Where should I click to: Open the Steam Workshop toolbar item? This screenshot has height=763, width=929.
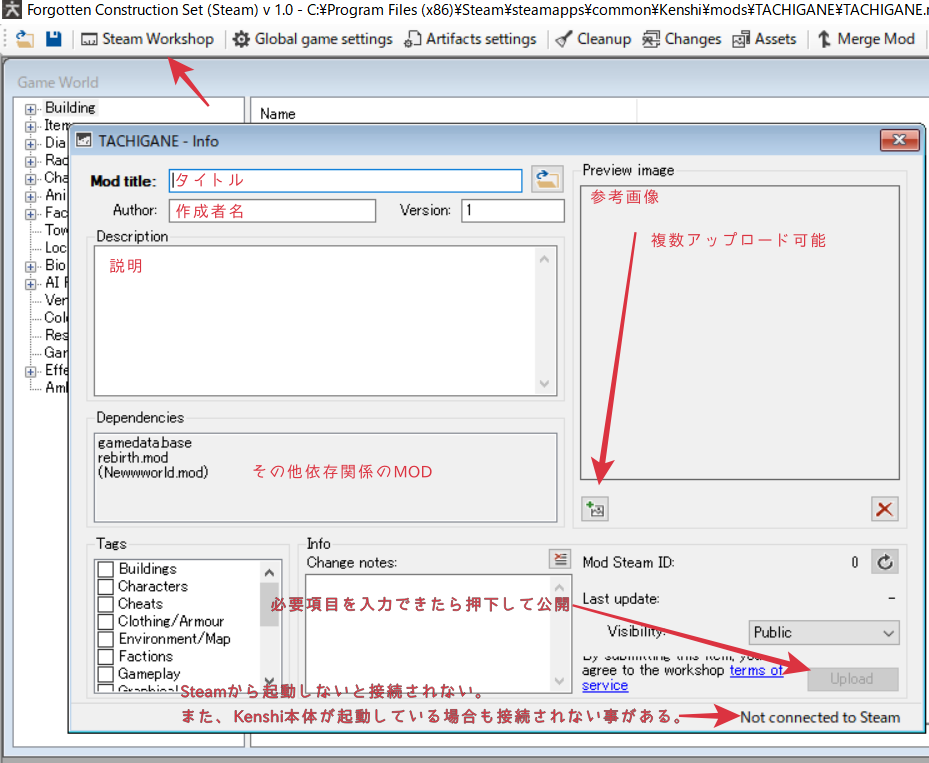coord(147,39)
